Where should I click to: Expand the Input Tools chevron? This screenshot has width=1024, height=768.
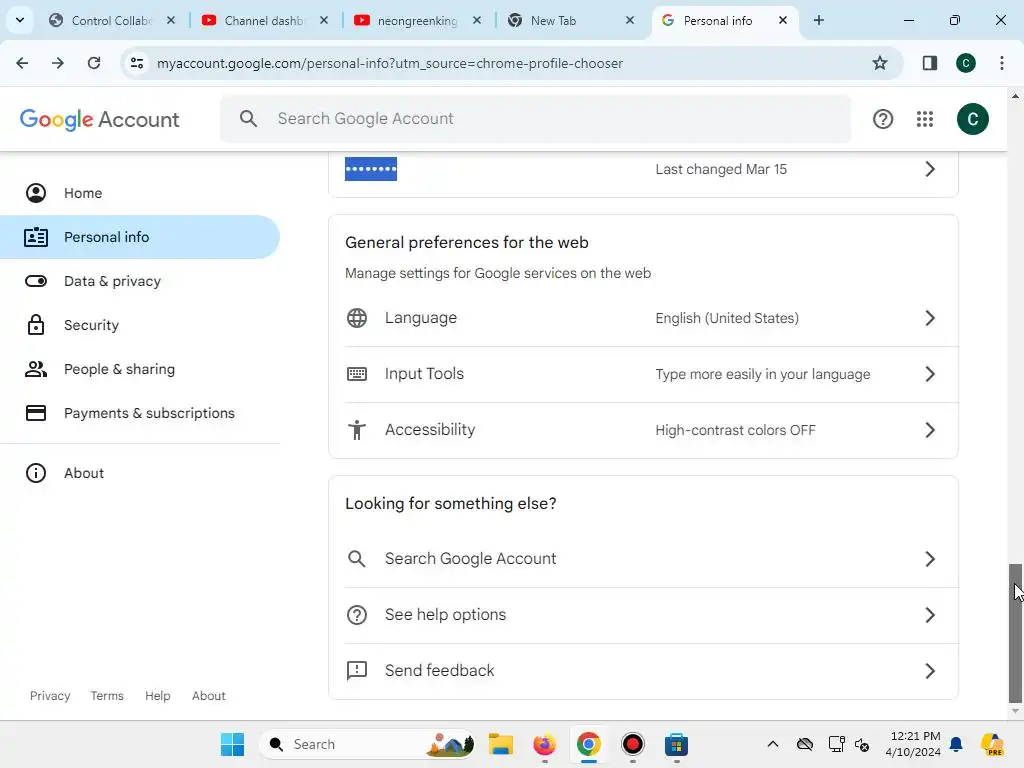(930, 374)
